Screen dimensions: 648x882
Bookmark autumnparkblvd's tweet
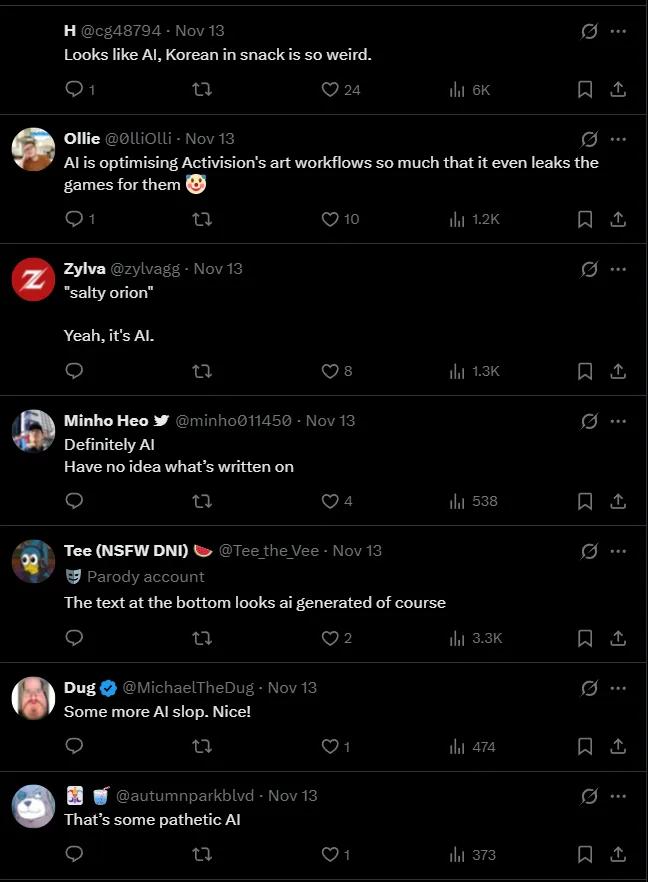pos(585,854)
